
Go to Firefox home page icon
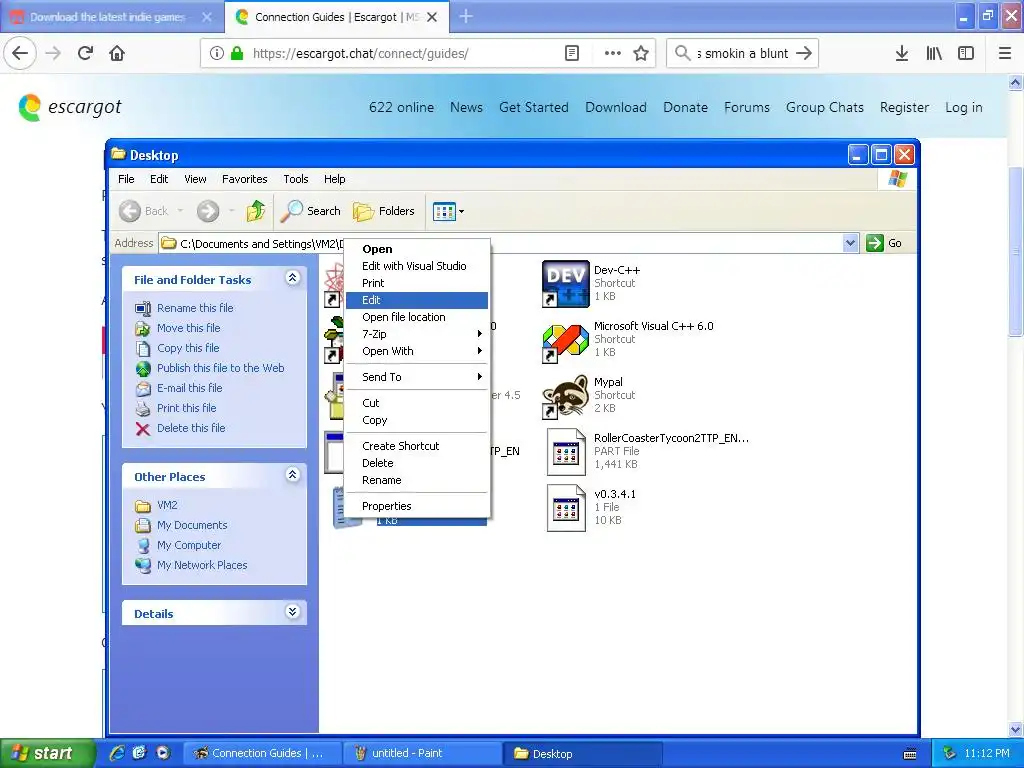pyautogui.click(x=117, y=53)
